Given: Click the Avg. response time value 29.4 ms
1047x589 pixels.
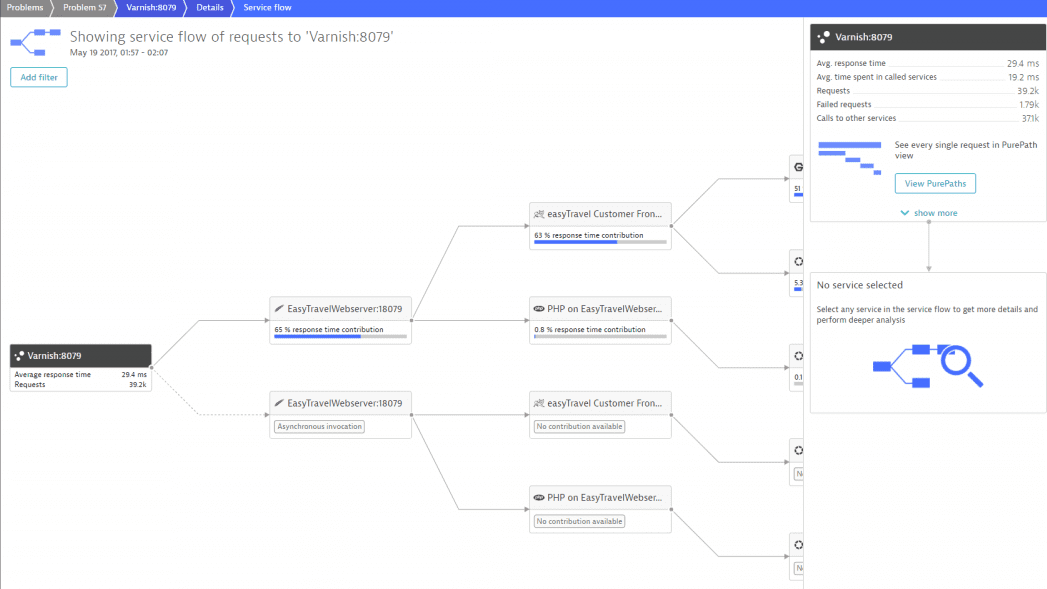Looking at the screenshot, I should coord(1023,63).
